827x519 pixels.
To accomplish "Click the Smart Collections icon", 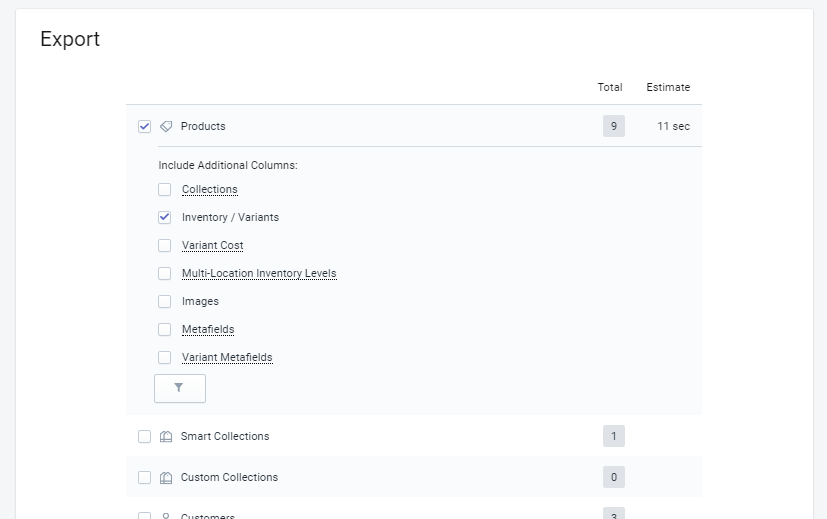I will click(166, 437).
